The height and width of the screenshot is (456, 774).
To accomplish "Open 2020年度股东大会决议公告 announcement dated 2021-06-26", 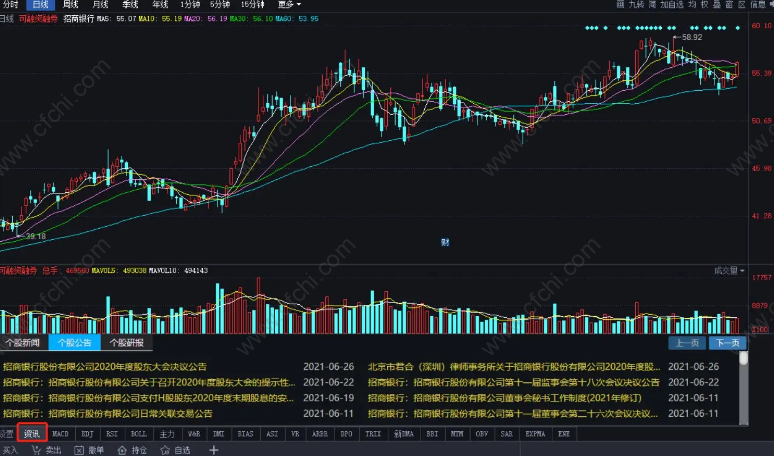I will pos(105,367).
